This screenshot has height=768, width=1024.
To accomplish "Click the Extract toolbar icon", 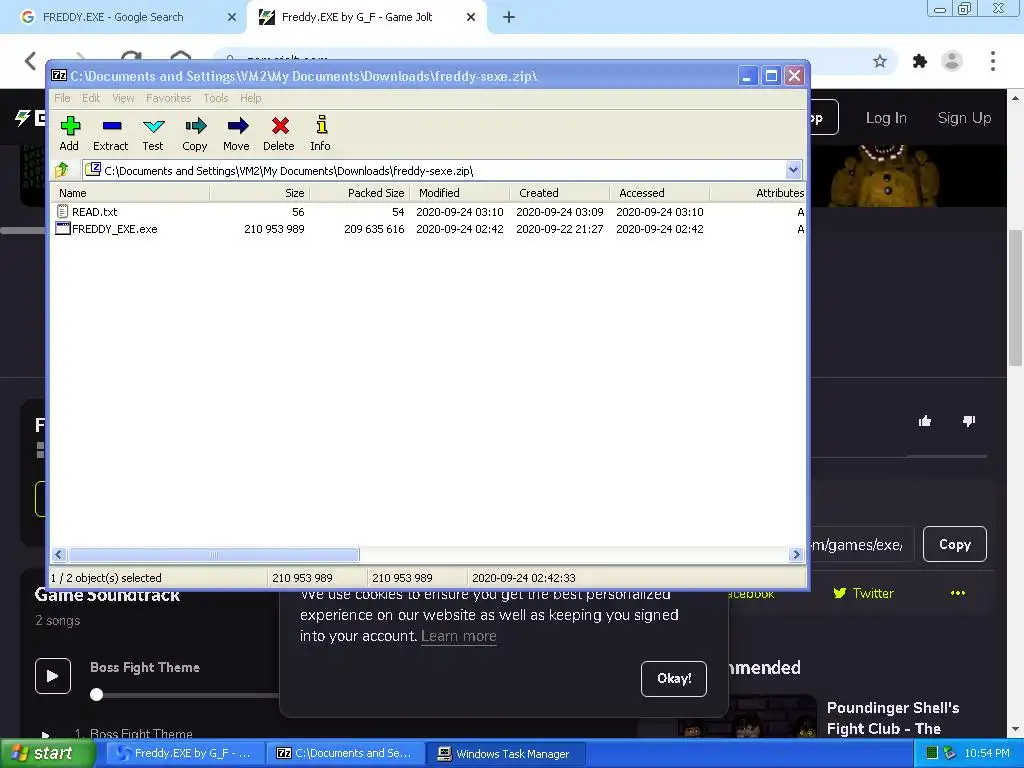I will point(112,126).
